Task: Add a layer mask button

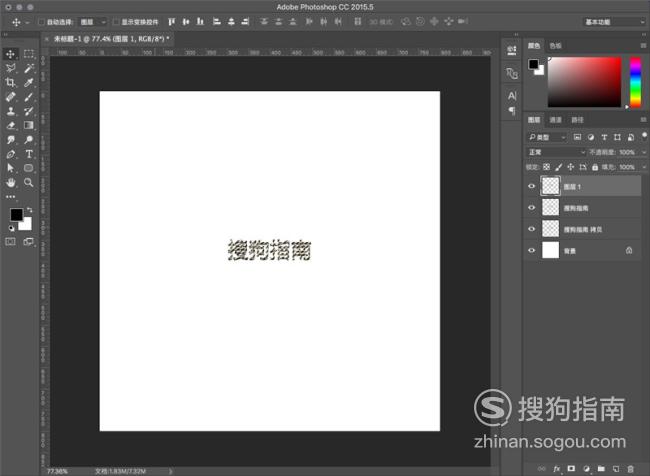Action: (x=572, y=469)
